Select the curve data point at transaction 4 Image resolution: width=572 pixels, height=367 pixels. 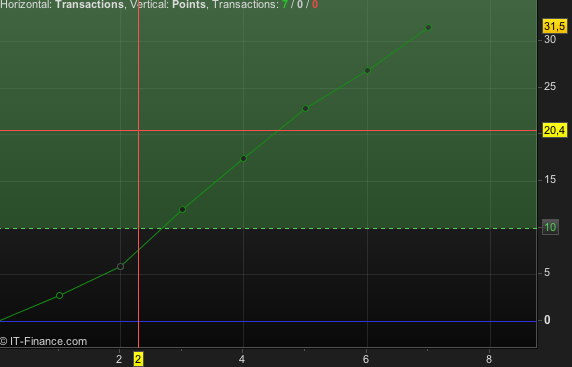(x=243, y=158)
